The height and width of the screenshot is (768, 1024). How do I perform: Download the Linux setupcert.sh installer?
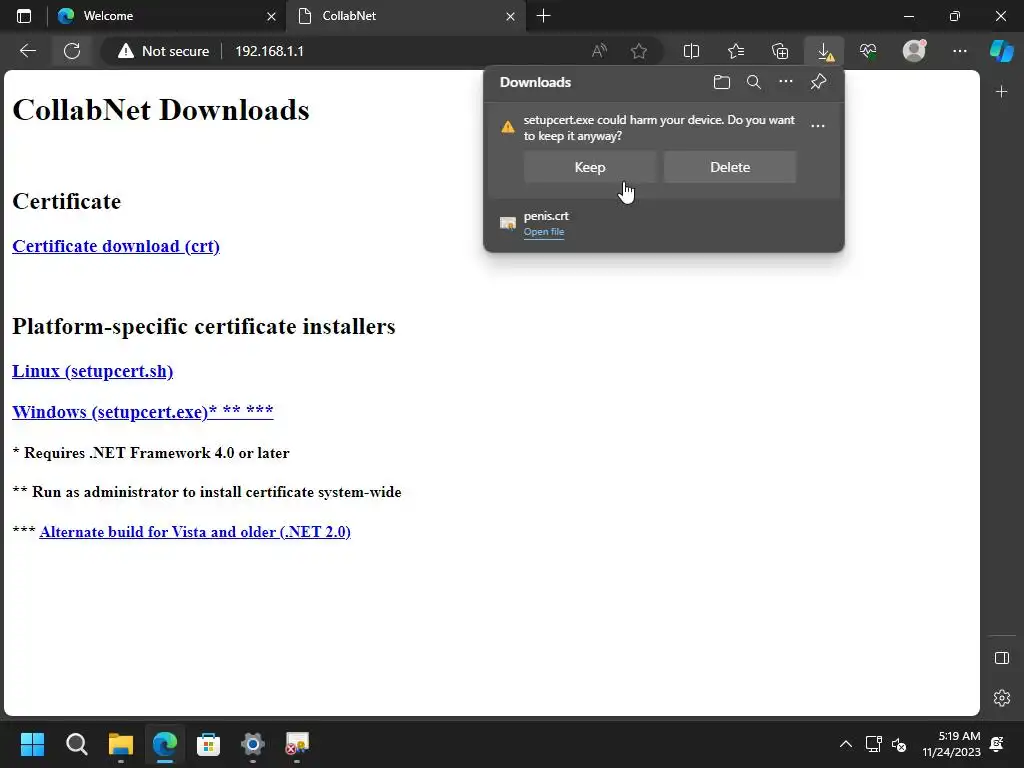92,371
